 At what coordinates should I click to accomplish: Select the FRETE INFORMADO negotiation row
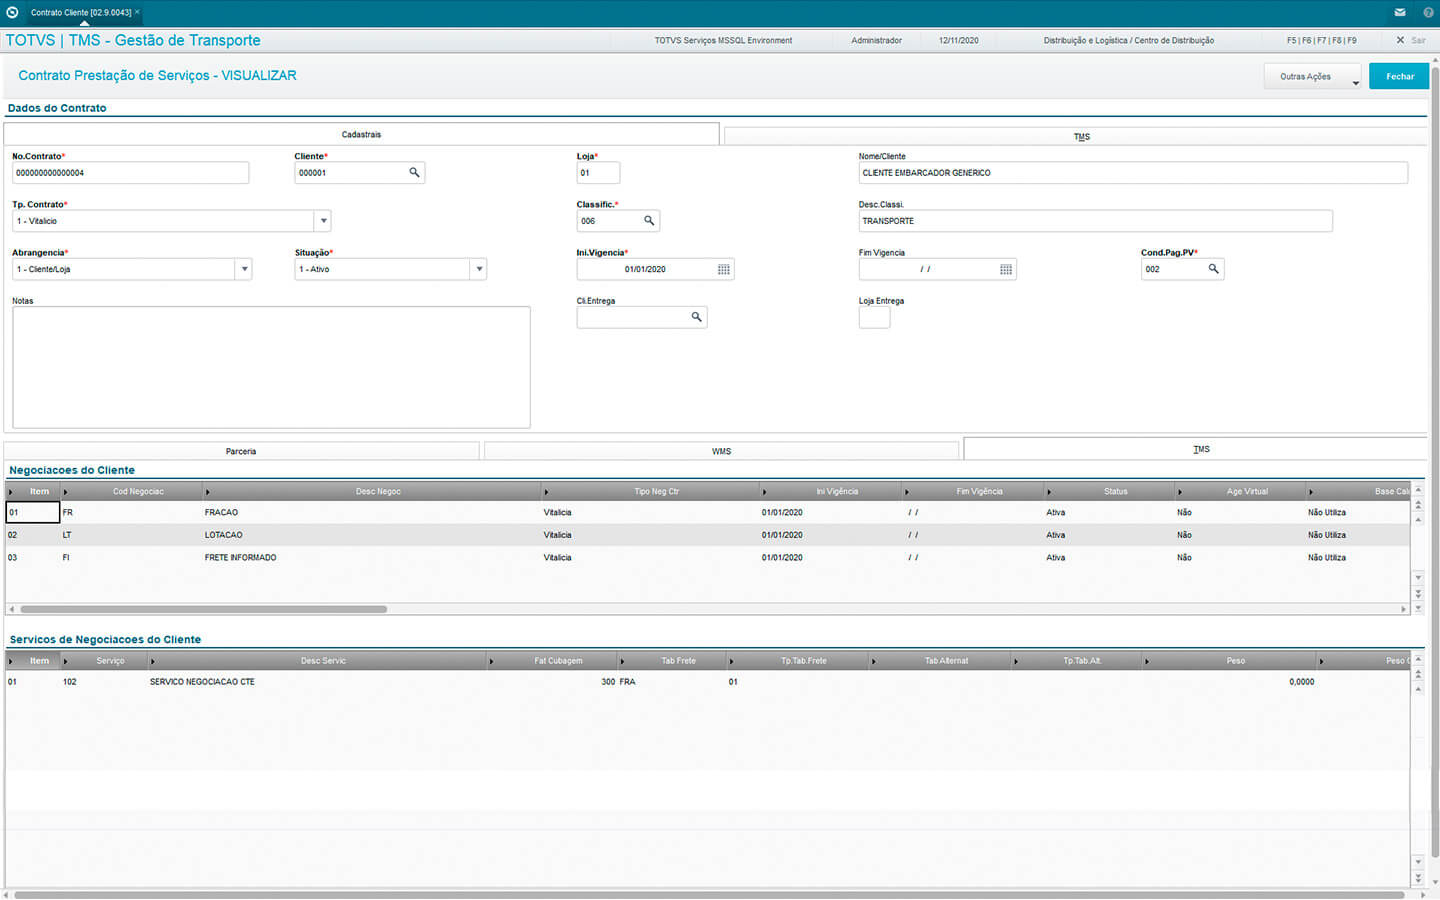click(708, 557)
